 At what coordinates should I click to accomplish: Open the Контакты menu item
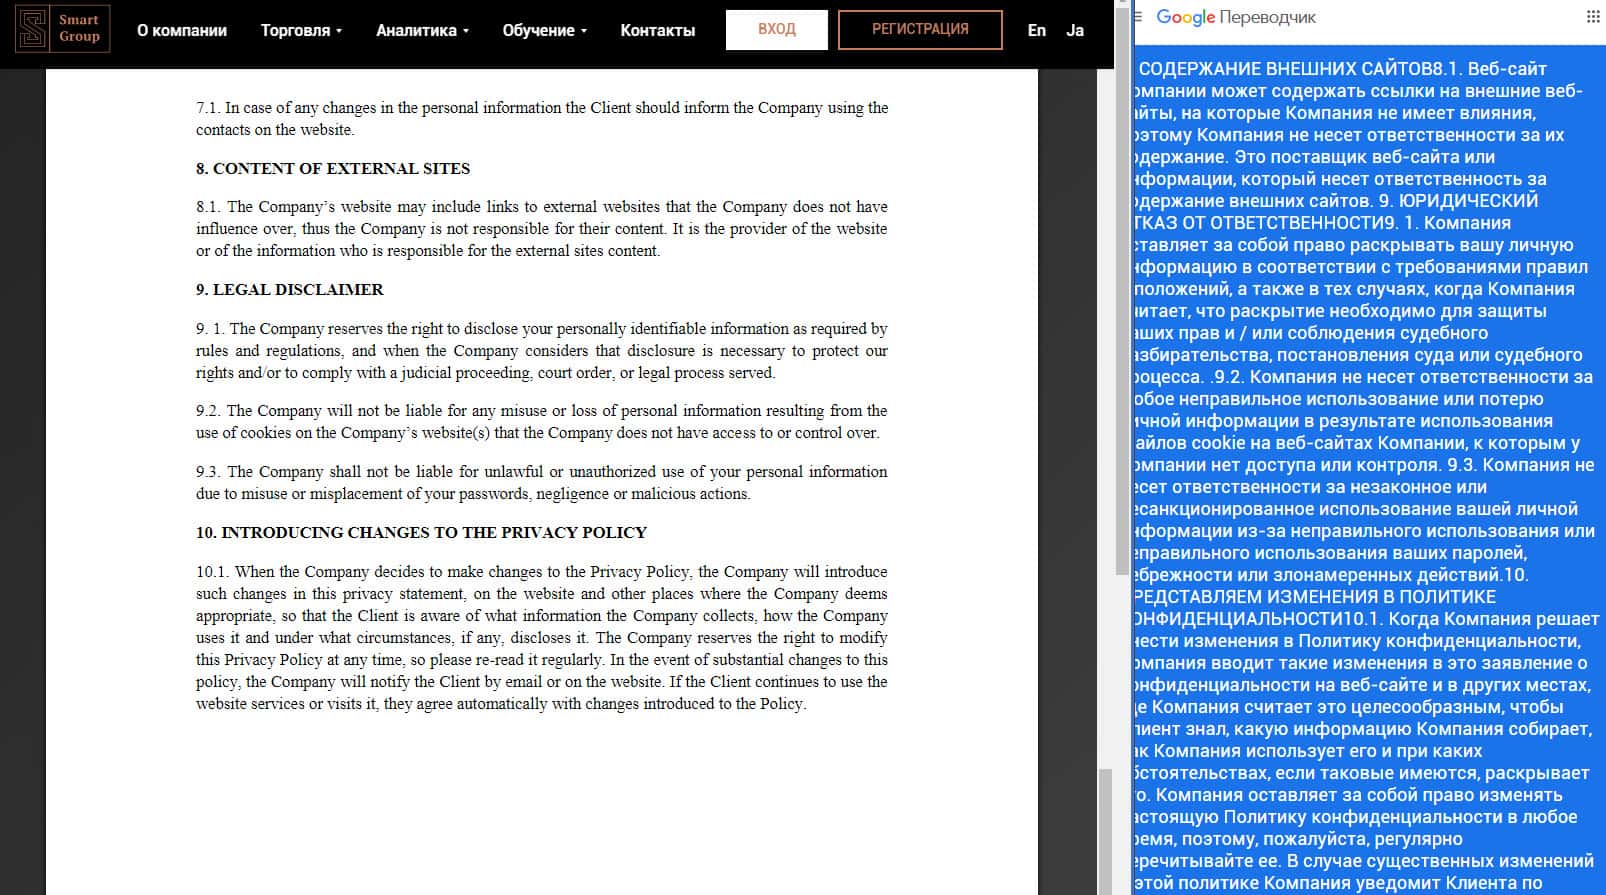[x=657, y=30]
